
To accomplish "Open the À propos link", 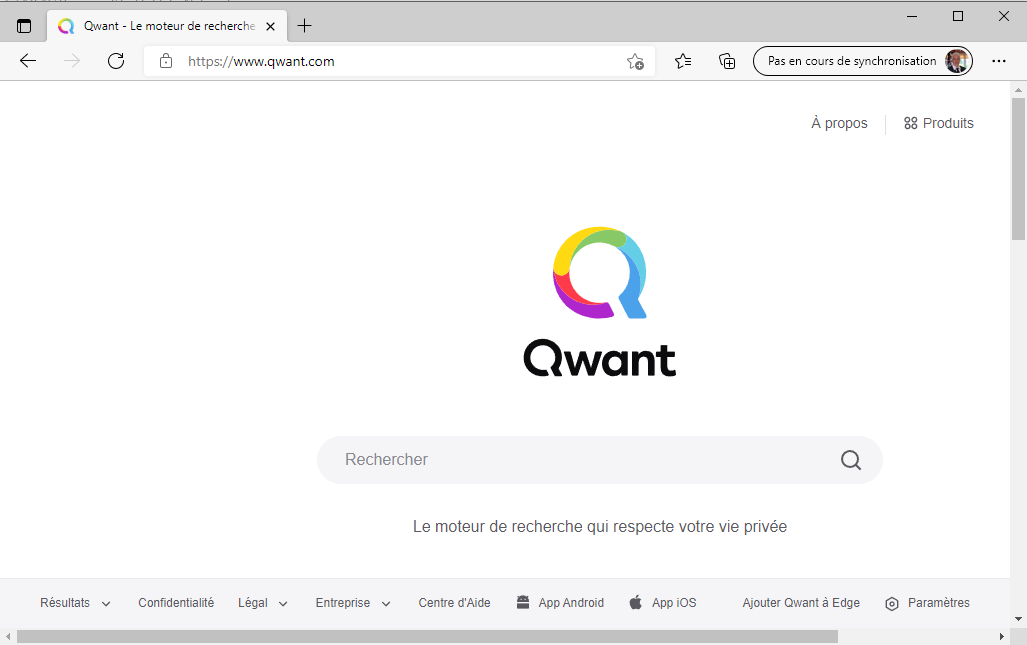I will click(839, 123).
